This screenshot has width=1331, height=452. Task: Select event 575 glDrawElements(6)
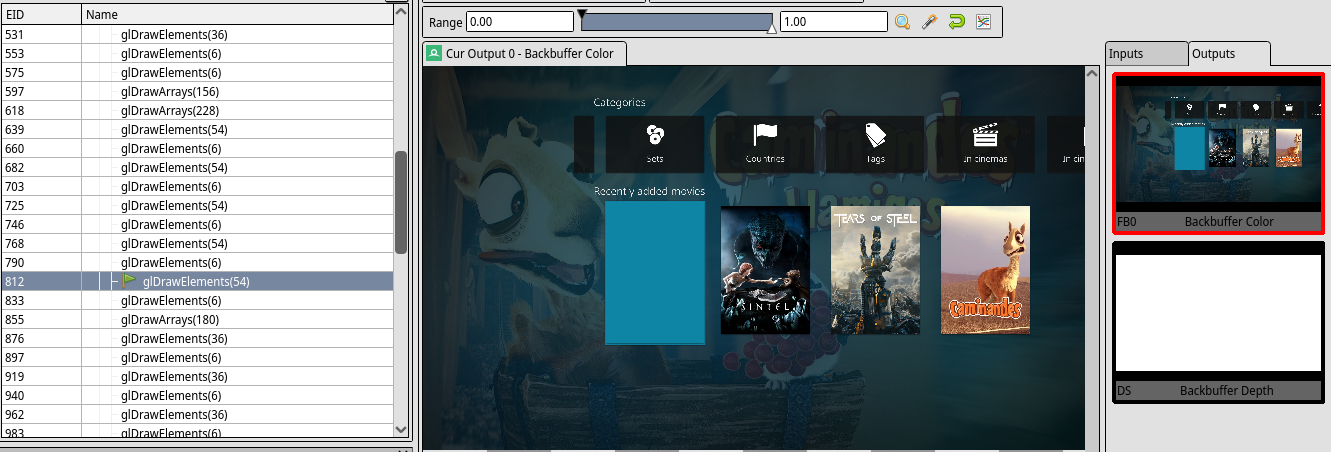(x=196, y=73)
